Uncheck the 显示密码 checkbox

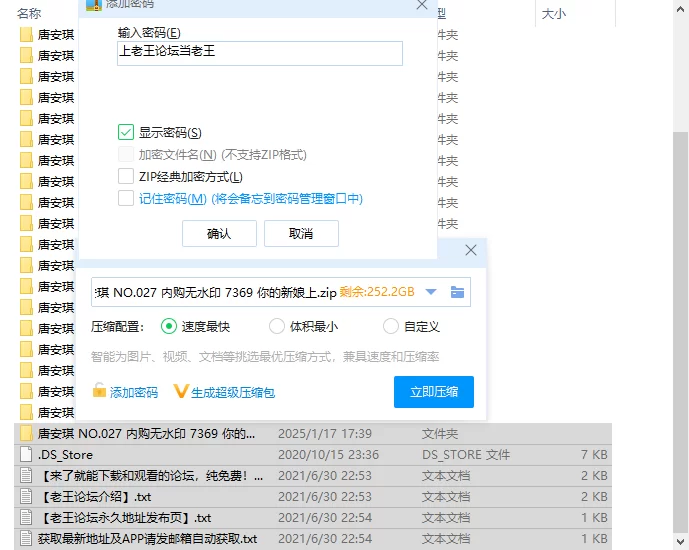tap(126, 133)
